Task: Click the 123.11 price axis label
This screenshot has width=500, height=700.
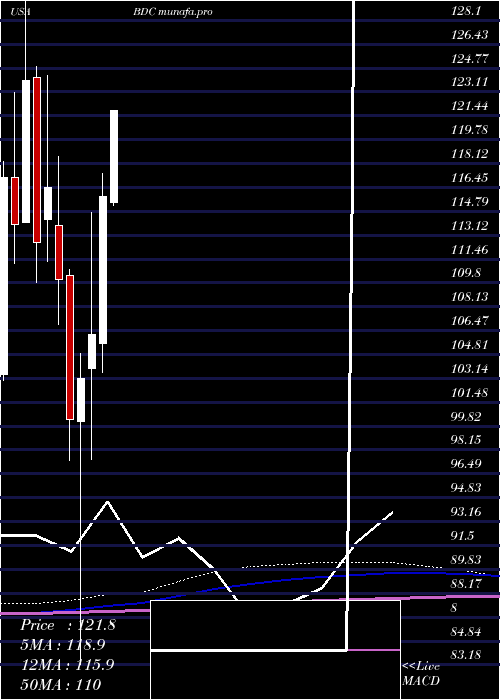Action: tap(470, 82)
